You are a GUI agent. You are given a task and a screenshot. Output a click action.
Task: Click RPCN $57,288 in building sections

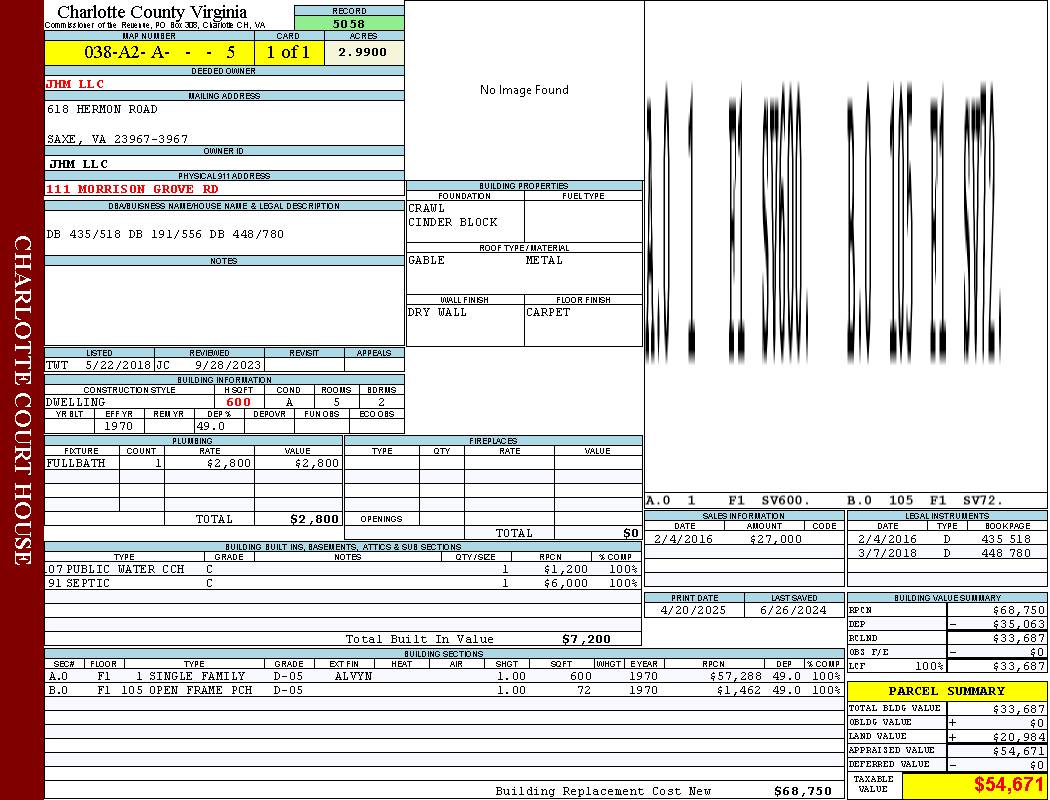[x=735, y=677]
